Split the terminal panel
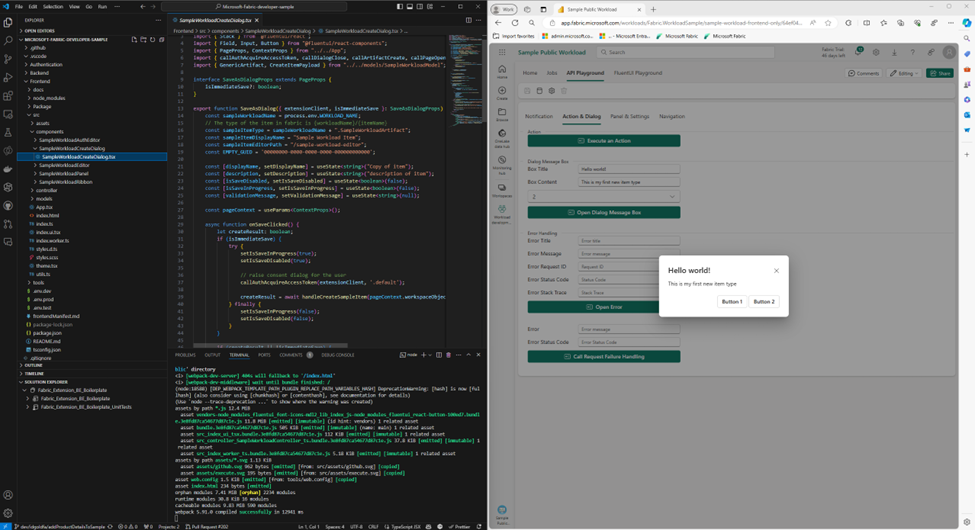 coord(439,355)
